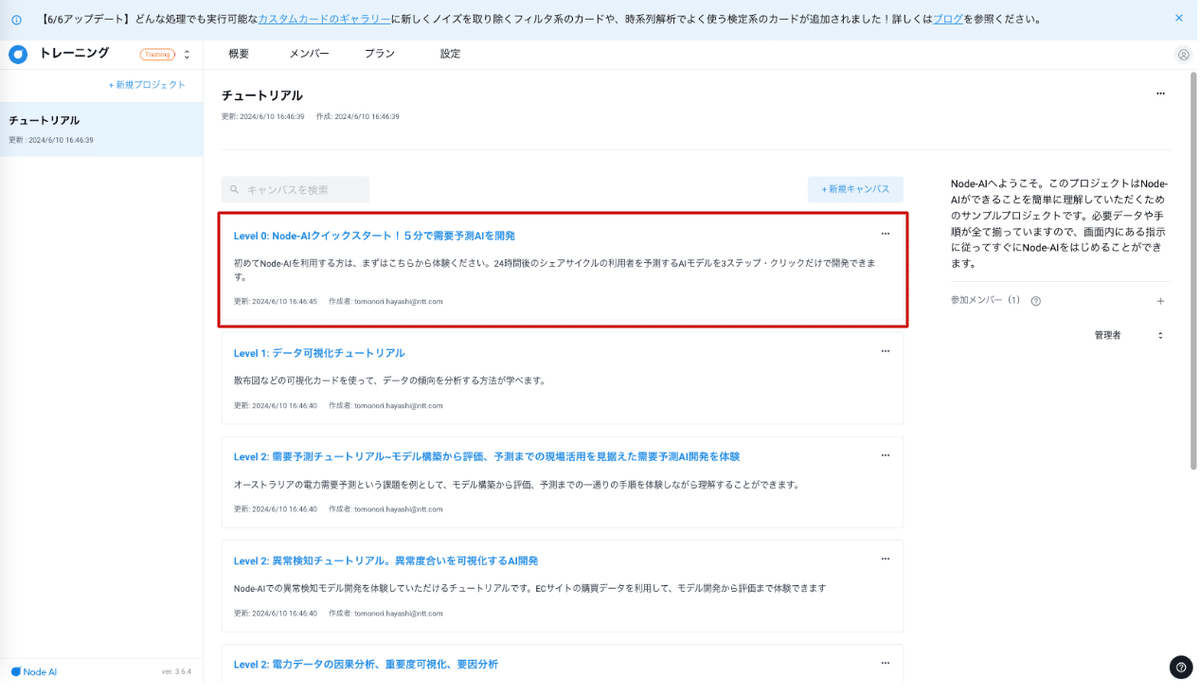Click the 散布図などの可視化カード description text
This screenshot has width=1200, height=690.
tap(389, 381)
